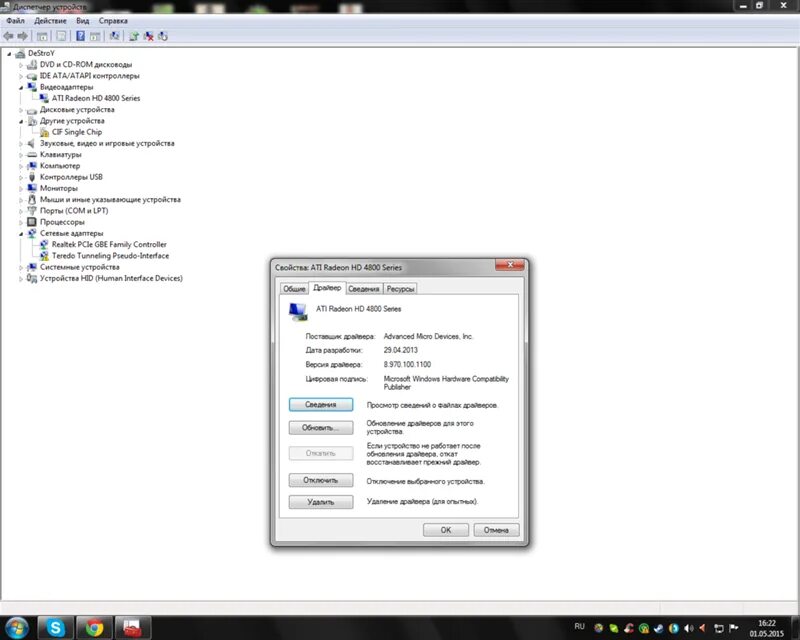Expand Устройства HID (Human Interface Devices)
Image resolution: width=800 pixels, height=640 pixels.
coord(21,278)
